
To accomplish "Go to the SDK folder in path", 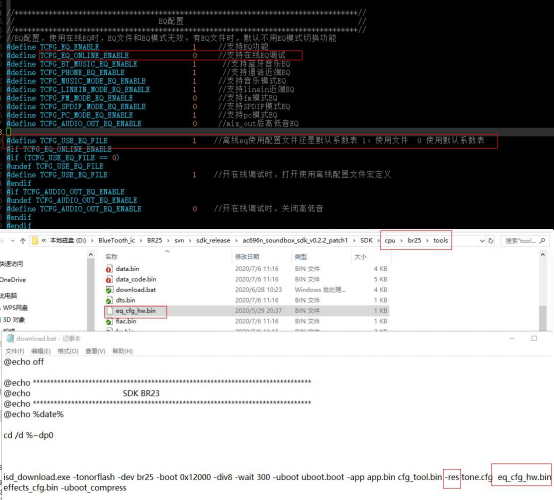I will (x=366, y=241).
